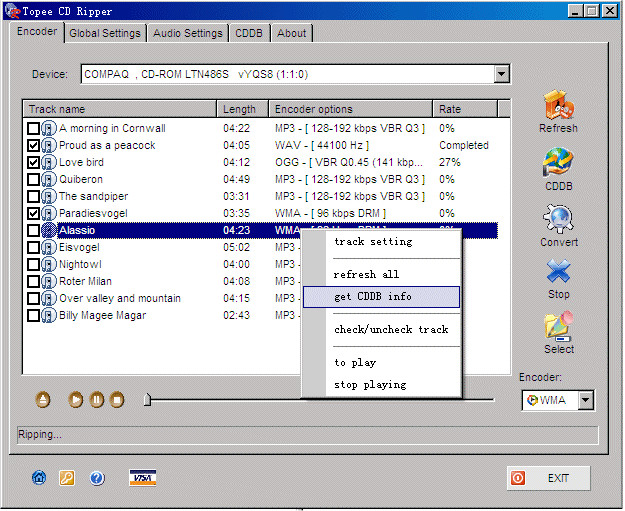625x511 pixels.
Task: Uncheck the Love bird track checkbox
Action: (x=33, y=163)
